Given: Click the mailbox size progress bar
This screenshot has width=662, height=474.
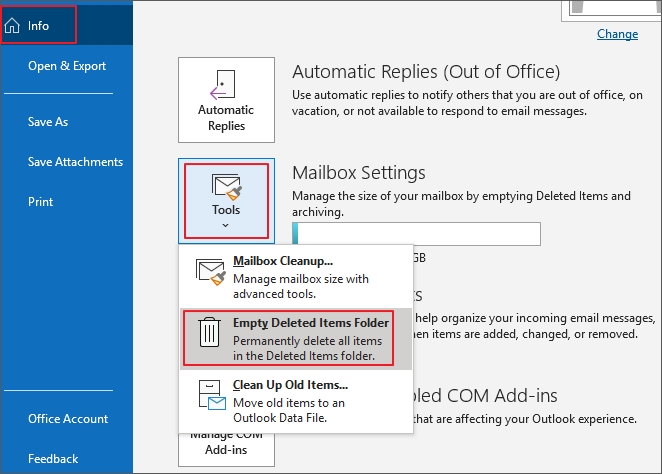Looking at the screenshot, I should (x=416, y=233).
